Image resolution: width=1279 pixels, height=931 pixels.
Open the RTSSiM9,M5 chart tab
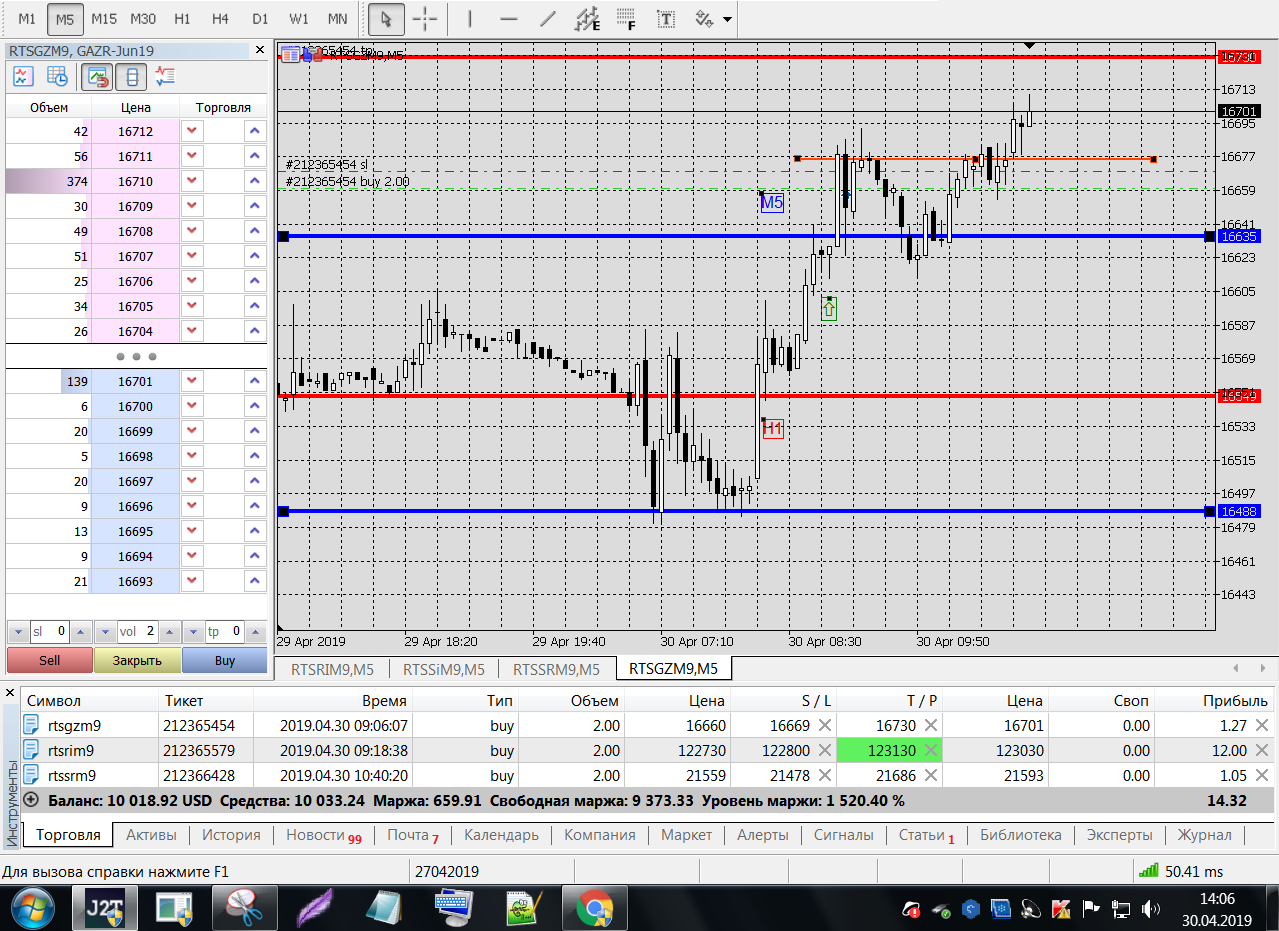pyautogui.click(x=444, y=669)
